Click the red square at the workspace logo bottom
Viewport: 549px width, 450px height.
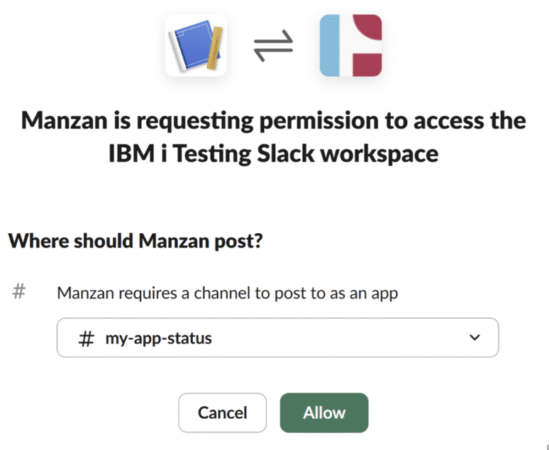(367, 65)
